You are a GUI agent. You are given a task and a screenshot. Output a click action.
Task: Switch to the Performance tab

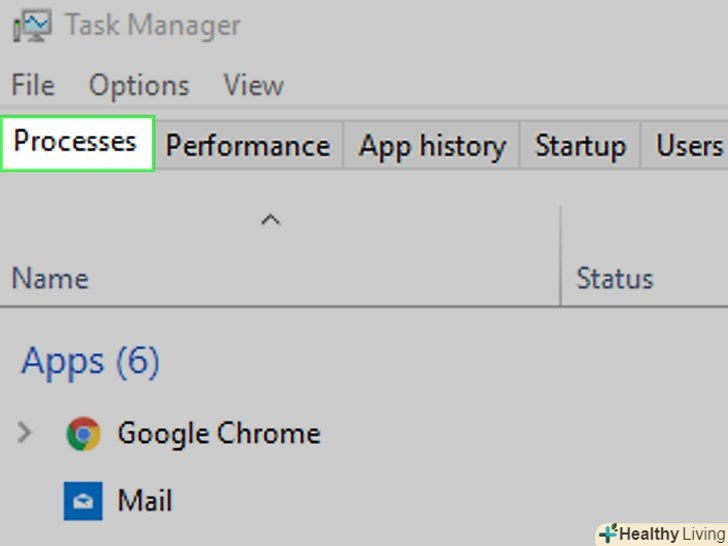247,146
